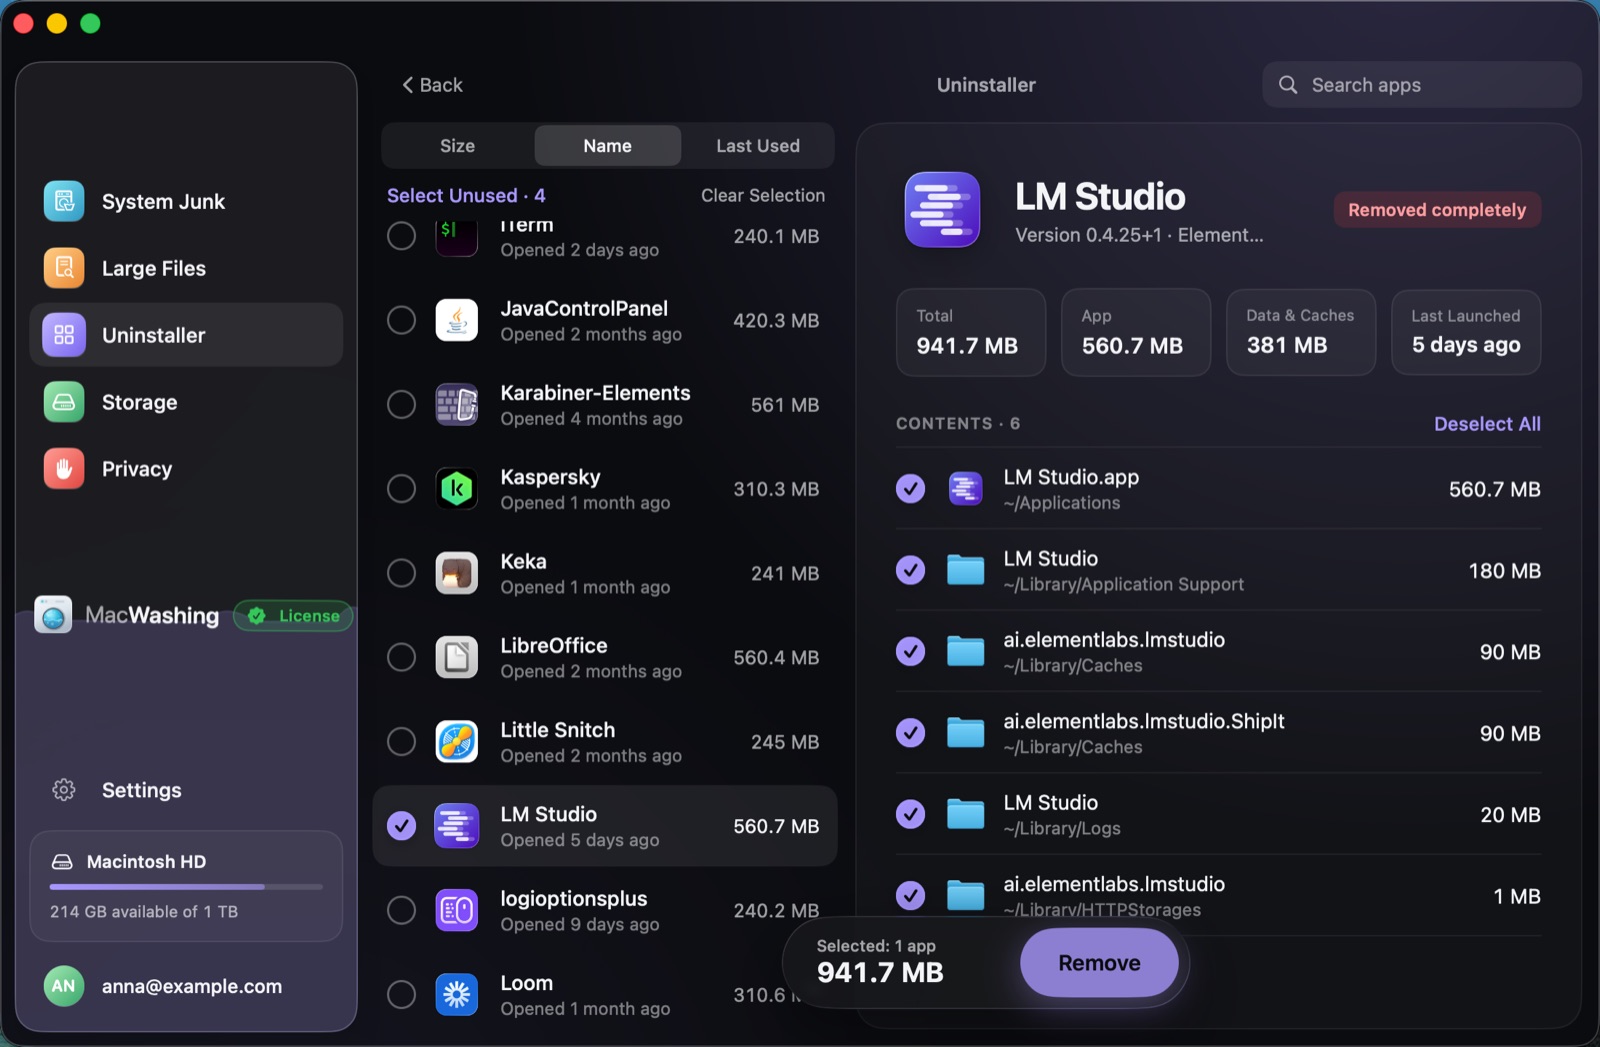Click Clear Selection
Image resolution: width=1600 pixels, height=1047 pixels.
(763, 195)
